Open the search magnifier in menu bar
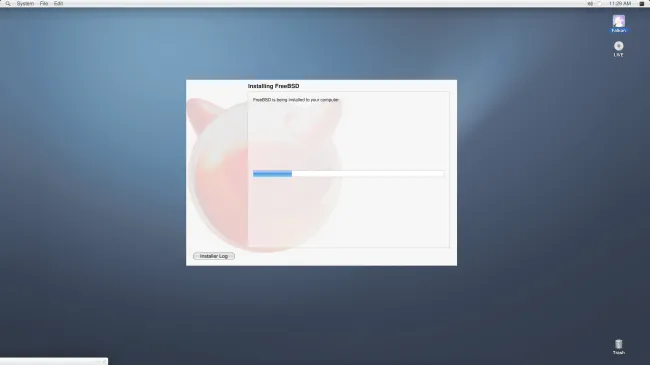This screenshot has height=365, width=650. (8, 3)
